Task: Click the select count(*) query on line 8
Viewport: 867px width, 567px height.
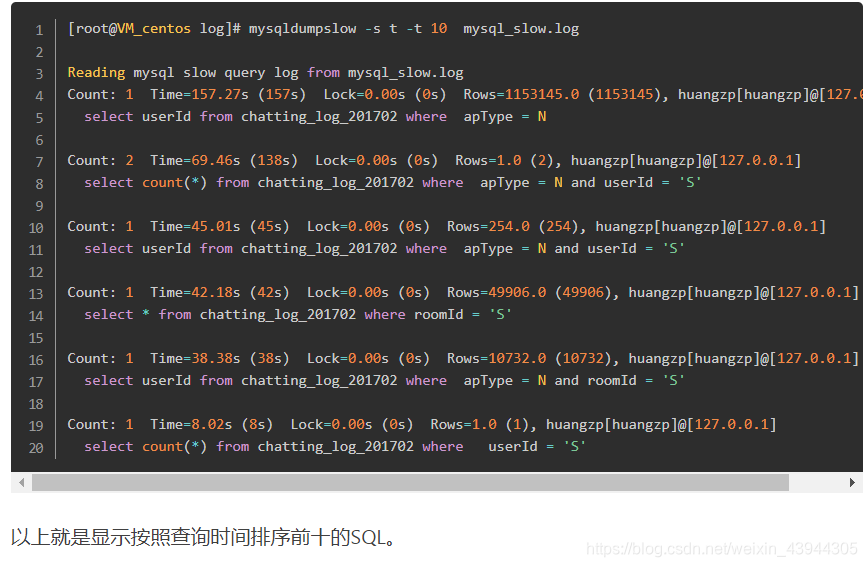Action: 393,183
